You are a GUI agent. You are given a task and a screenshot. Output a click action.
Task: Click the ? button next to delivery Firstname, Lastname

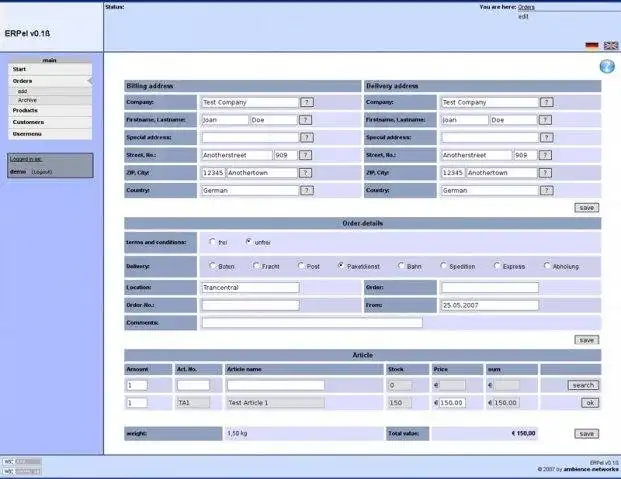[545, 120]
